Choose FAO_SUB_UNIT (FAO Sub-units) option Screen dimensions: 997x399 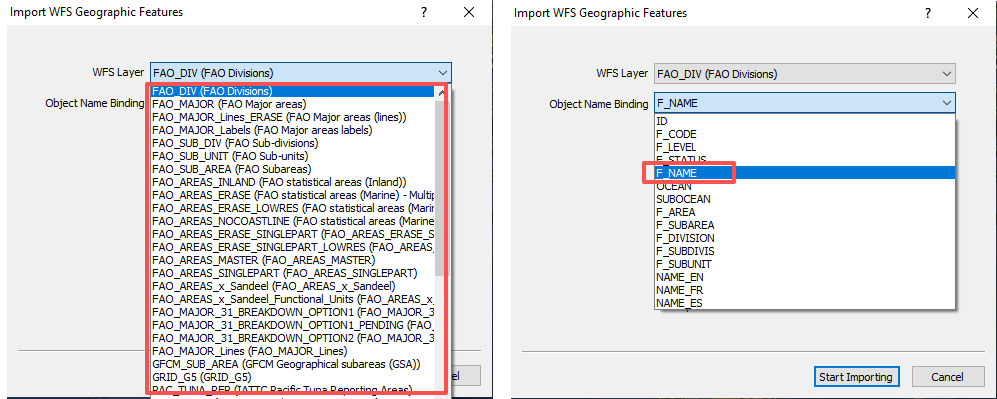[293, 156]
